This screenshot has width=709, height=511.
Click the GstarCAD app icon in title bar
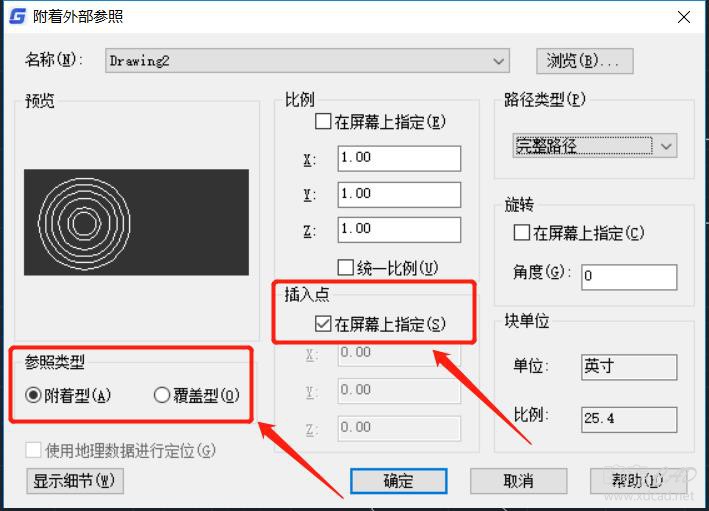click(17, 17)
